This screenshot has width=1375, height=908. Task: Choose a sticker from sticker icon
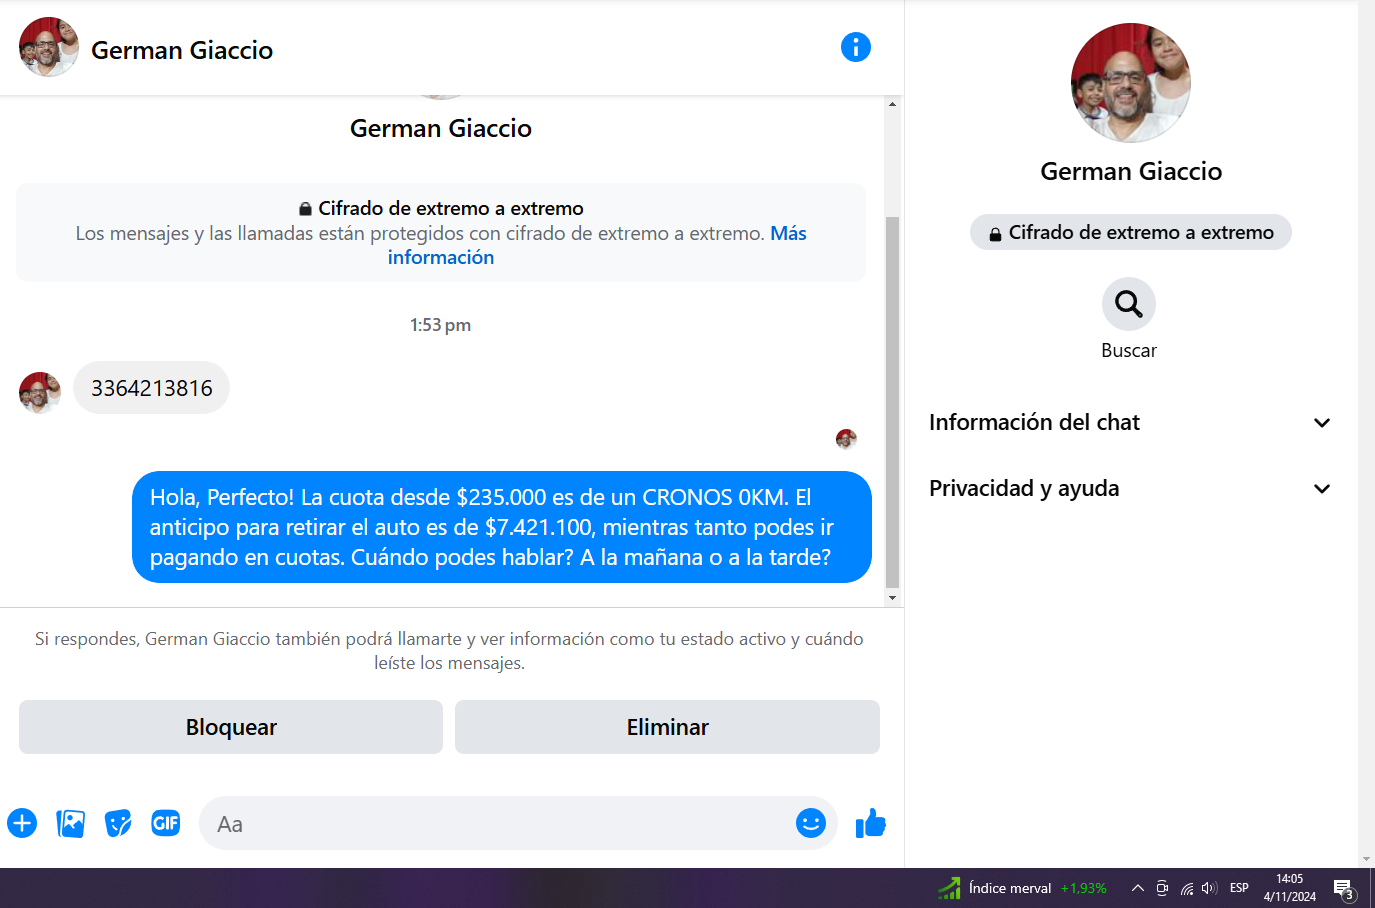[118, 823]
